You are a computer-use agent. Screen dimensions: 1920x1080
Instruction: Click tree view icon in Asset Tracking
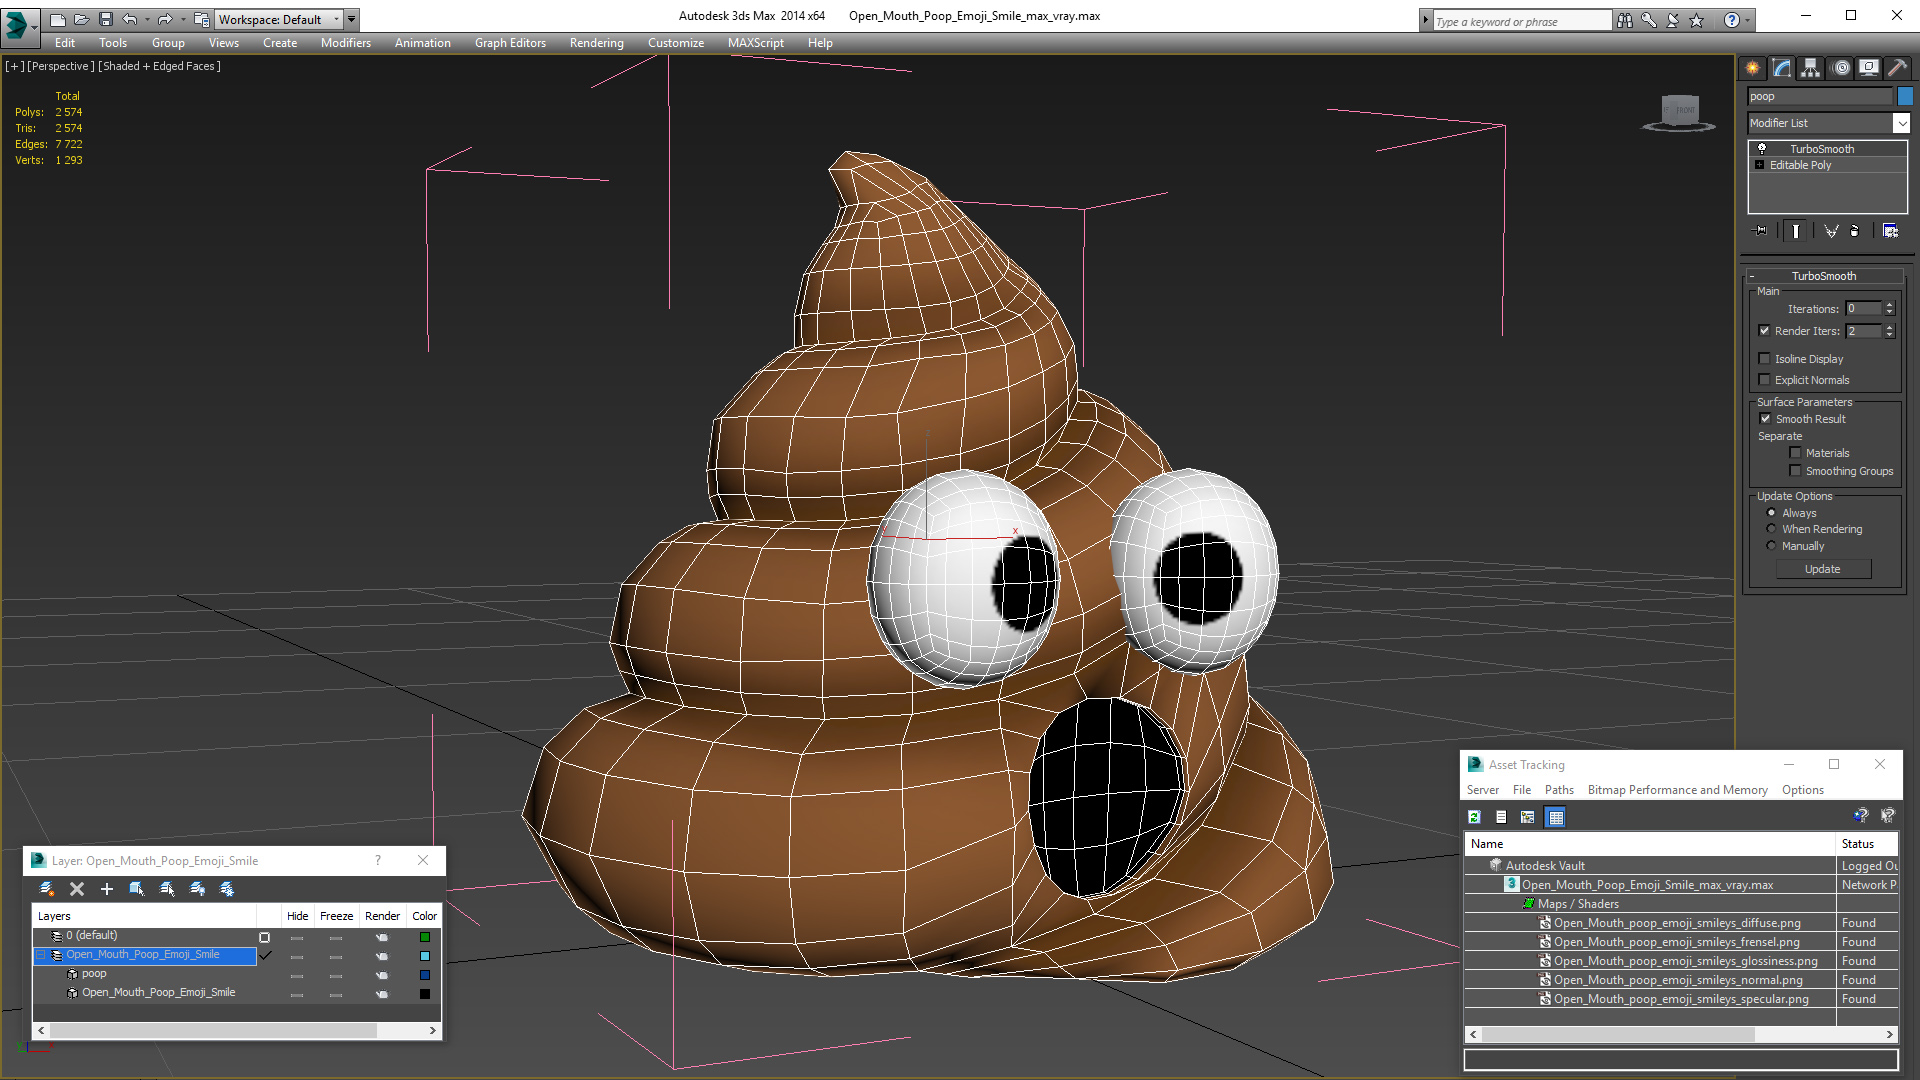[1527, 817]
